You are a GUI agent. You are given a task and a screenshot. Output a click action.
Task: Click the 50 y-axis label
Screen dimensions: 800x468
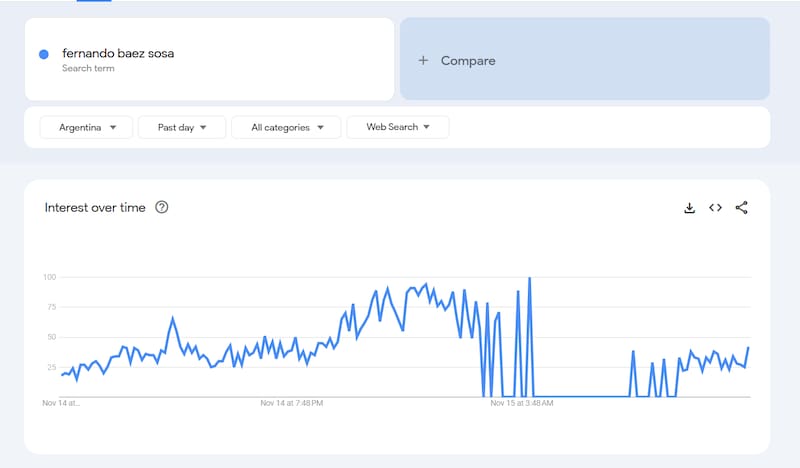pyautogui.click(x=52, y=337)
